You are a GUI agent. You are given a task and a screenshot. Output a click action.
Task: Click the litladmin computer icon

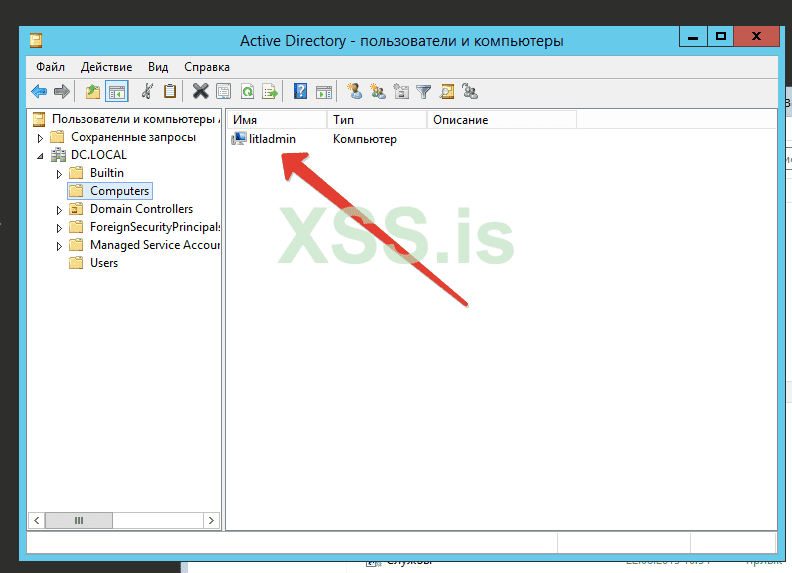click(239, 138)
